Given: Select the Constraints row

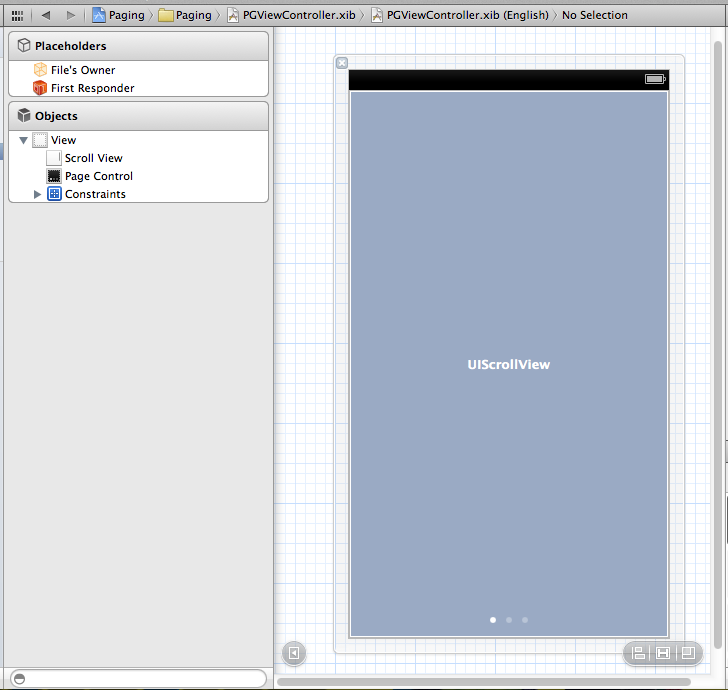Looking at the screenshot, I should [138, 194].
